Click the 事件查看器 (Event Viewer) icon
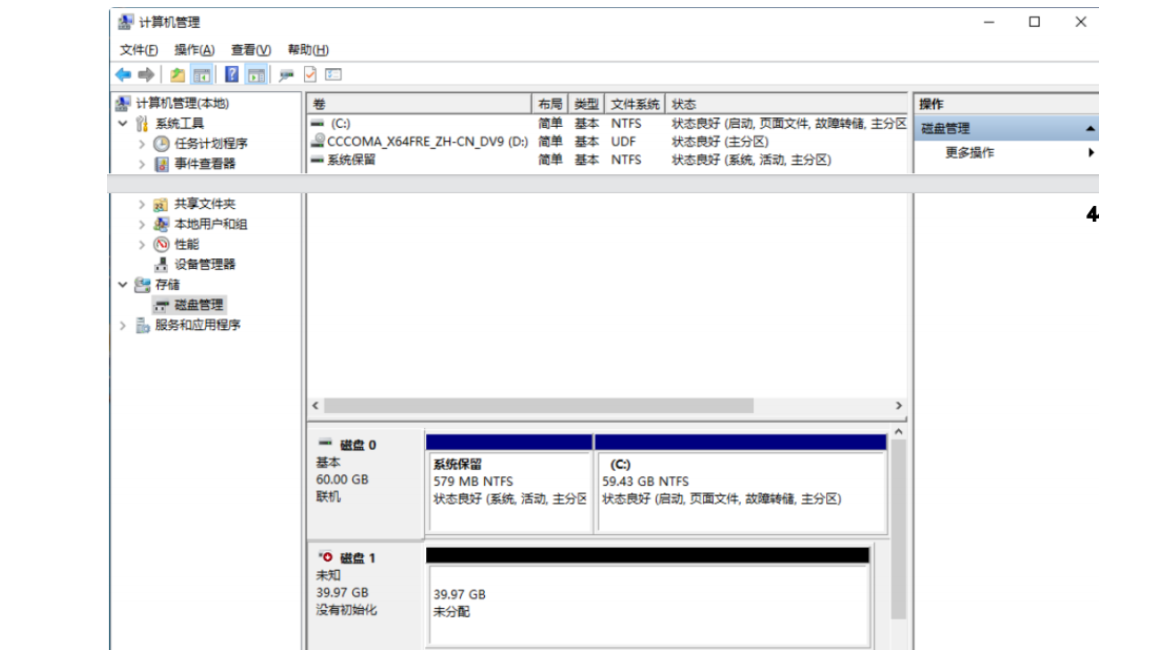 162,164
